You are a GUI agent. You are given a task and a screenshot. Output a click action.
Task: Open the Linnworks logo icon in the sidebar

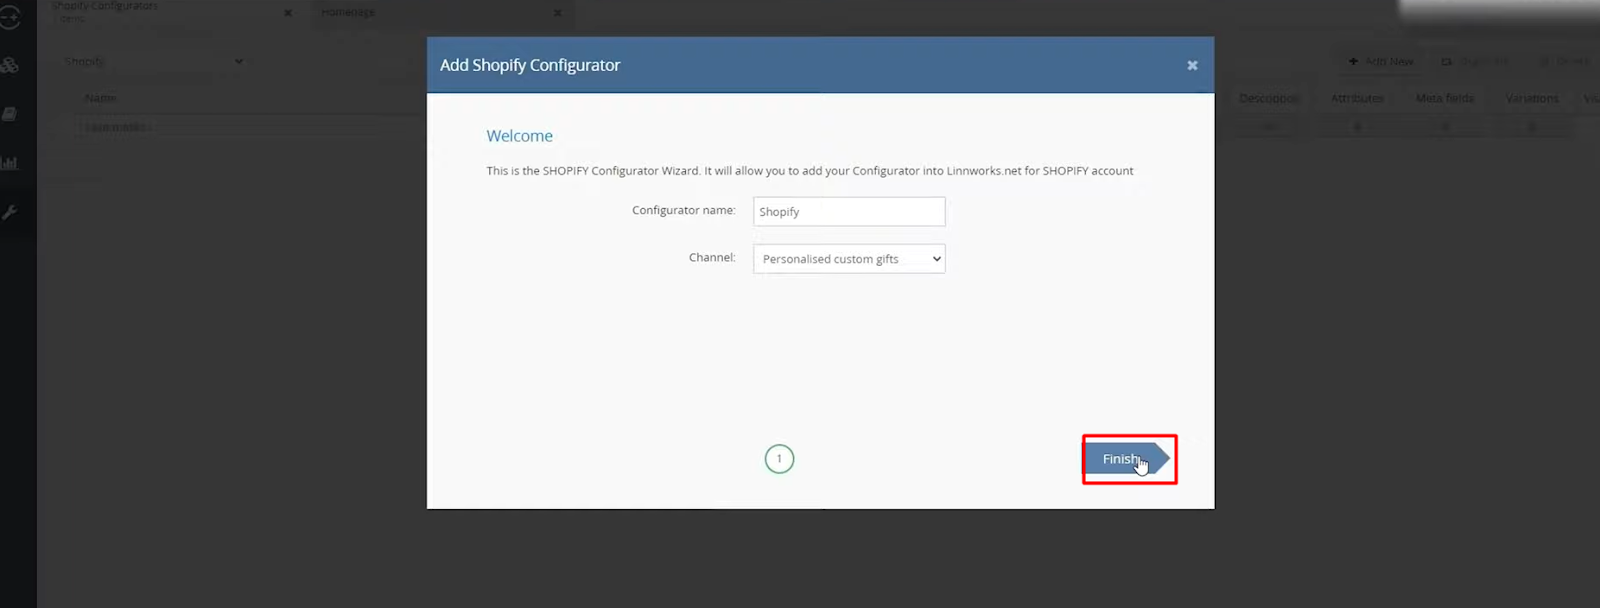(10, 17)
